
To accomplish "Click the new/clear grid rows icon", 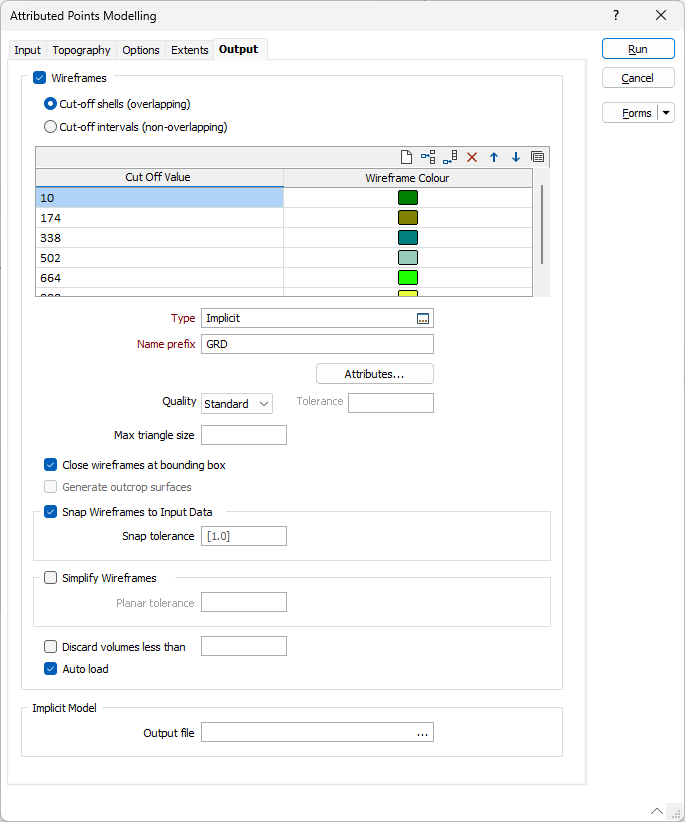I will (406, 157).
